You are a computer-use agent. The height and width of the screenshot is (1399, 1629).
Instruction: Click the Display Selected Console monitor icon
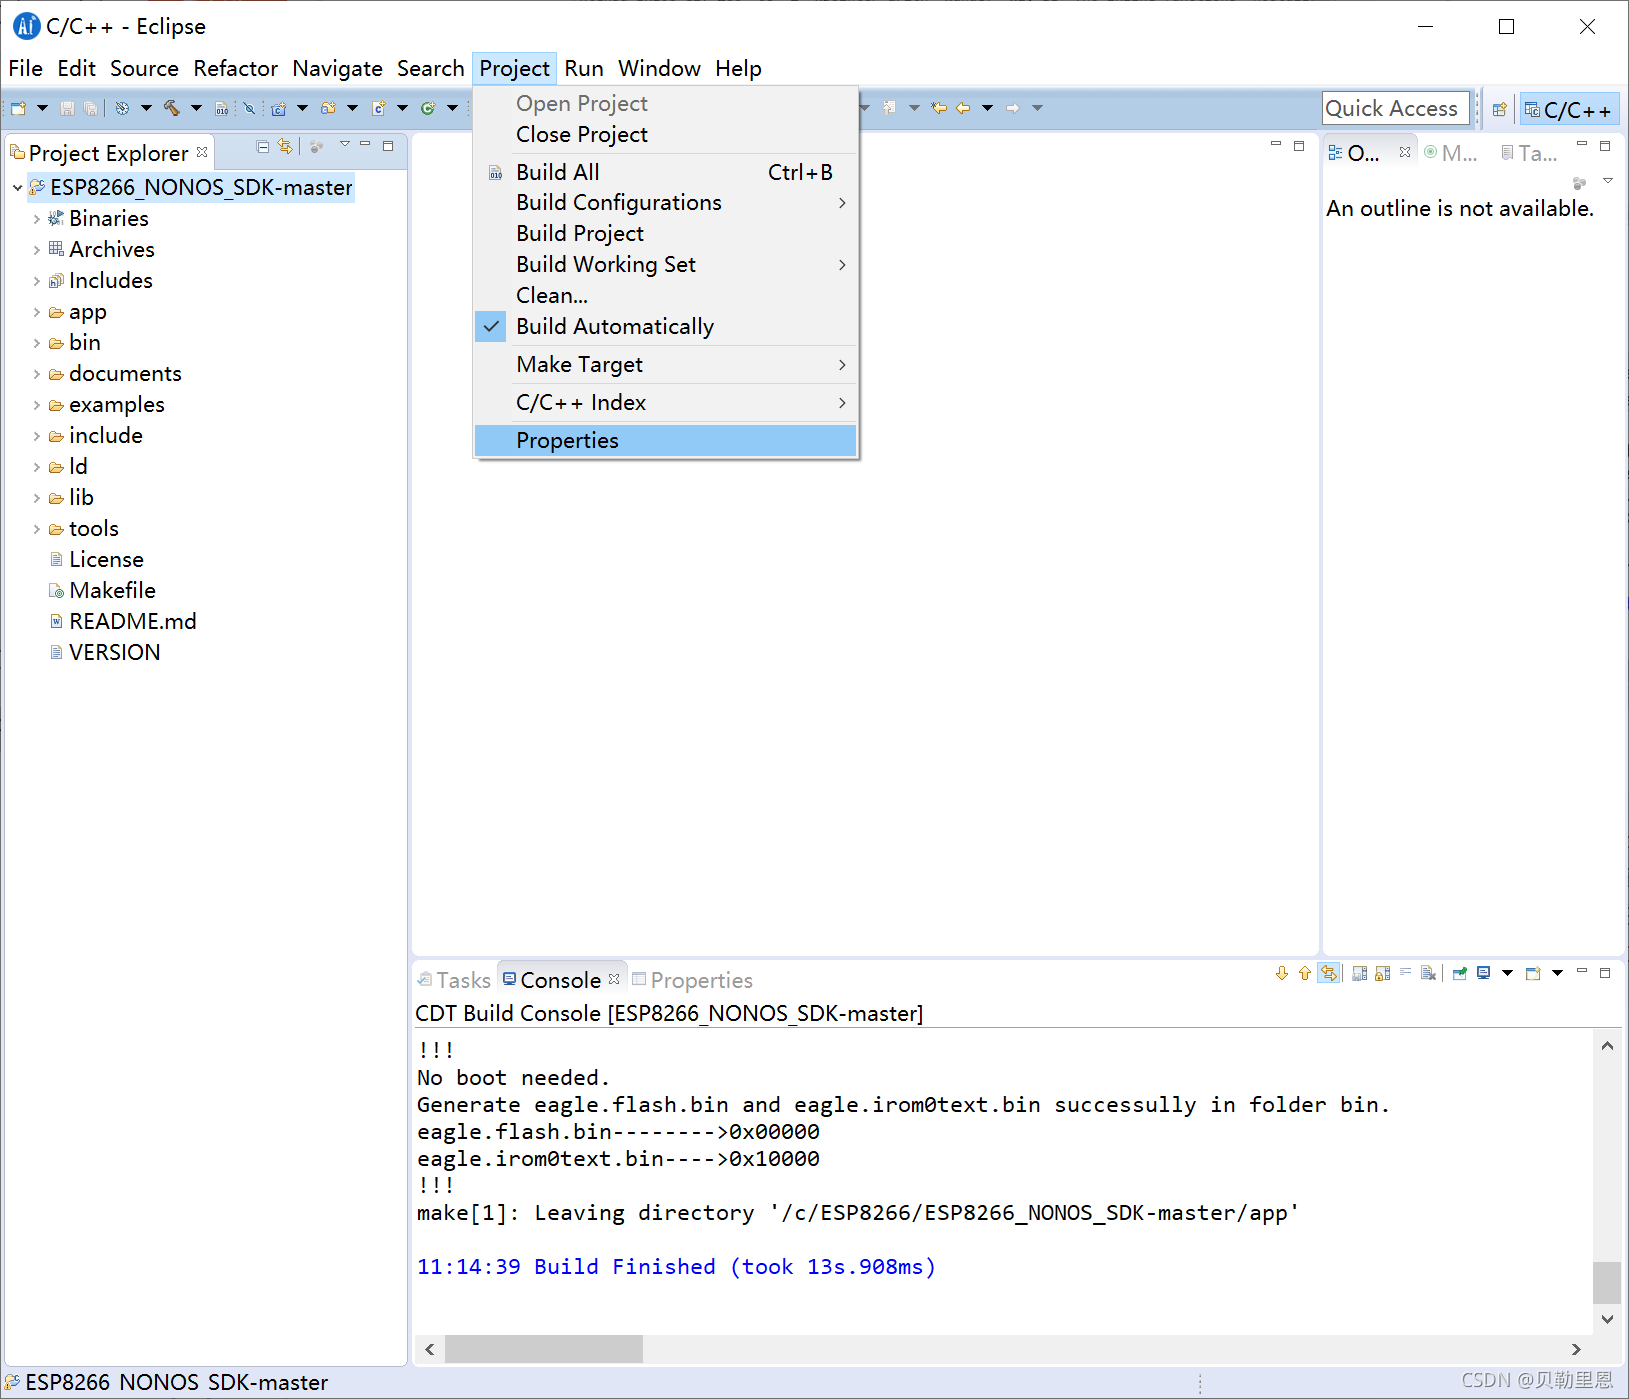1484,973
